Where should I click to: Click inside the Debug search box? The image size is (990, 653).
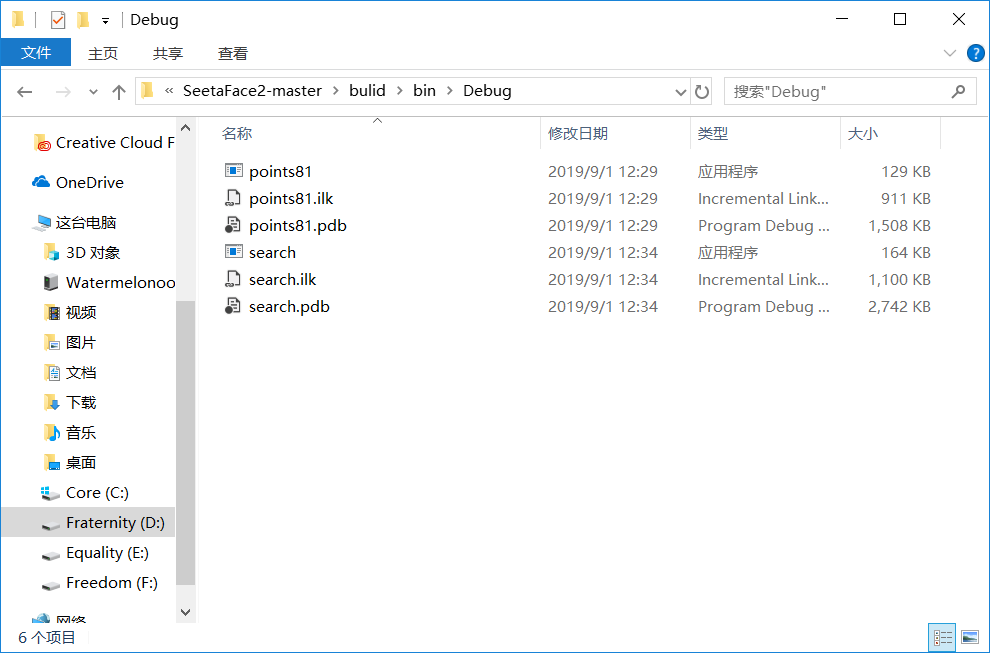(840, 91)
